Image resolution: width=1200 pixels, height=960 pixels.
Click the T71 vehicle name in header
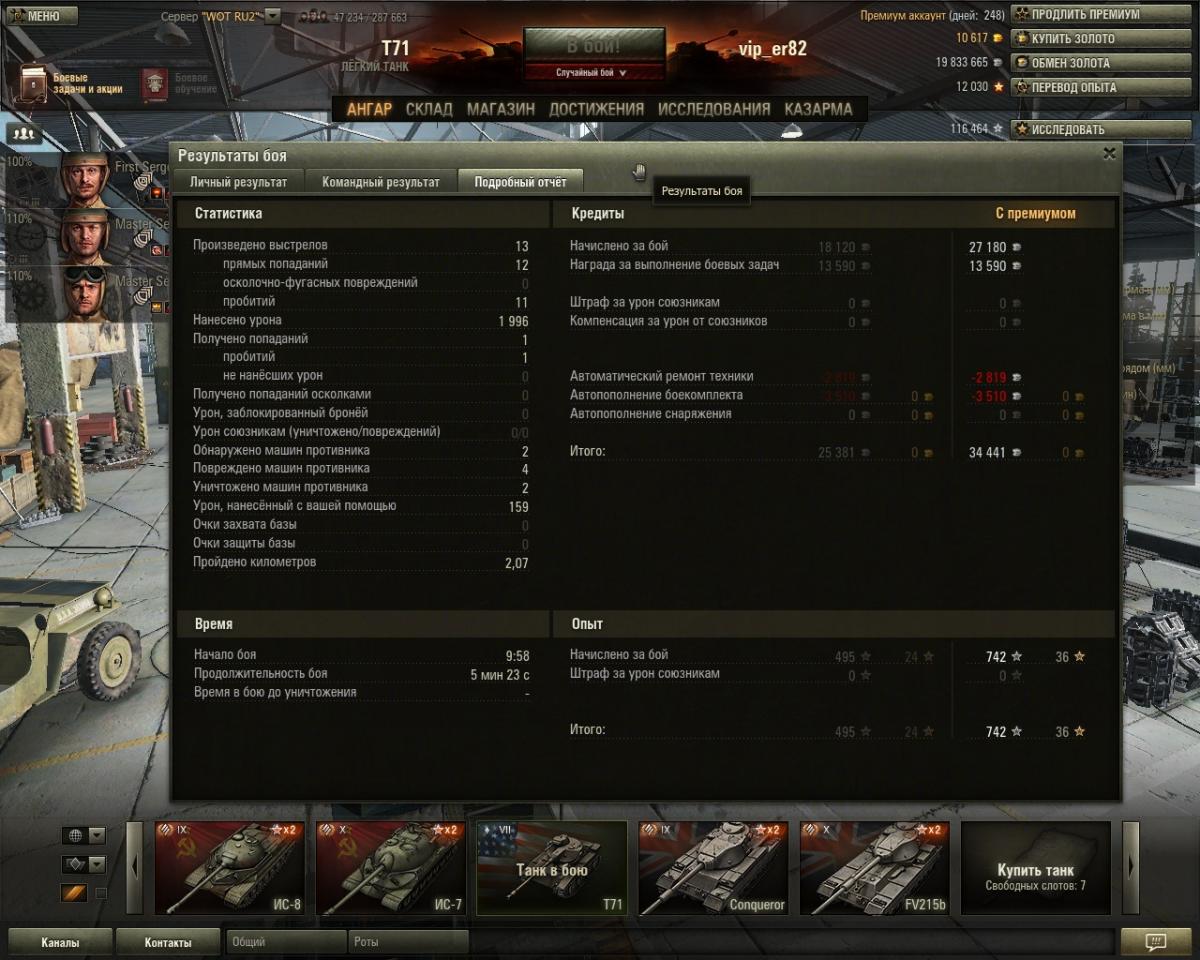tap(395, 49)
